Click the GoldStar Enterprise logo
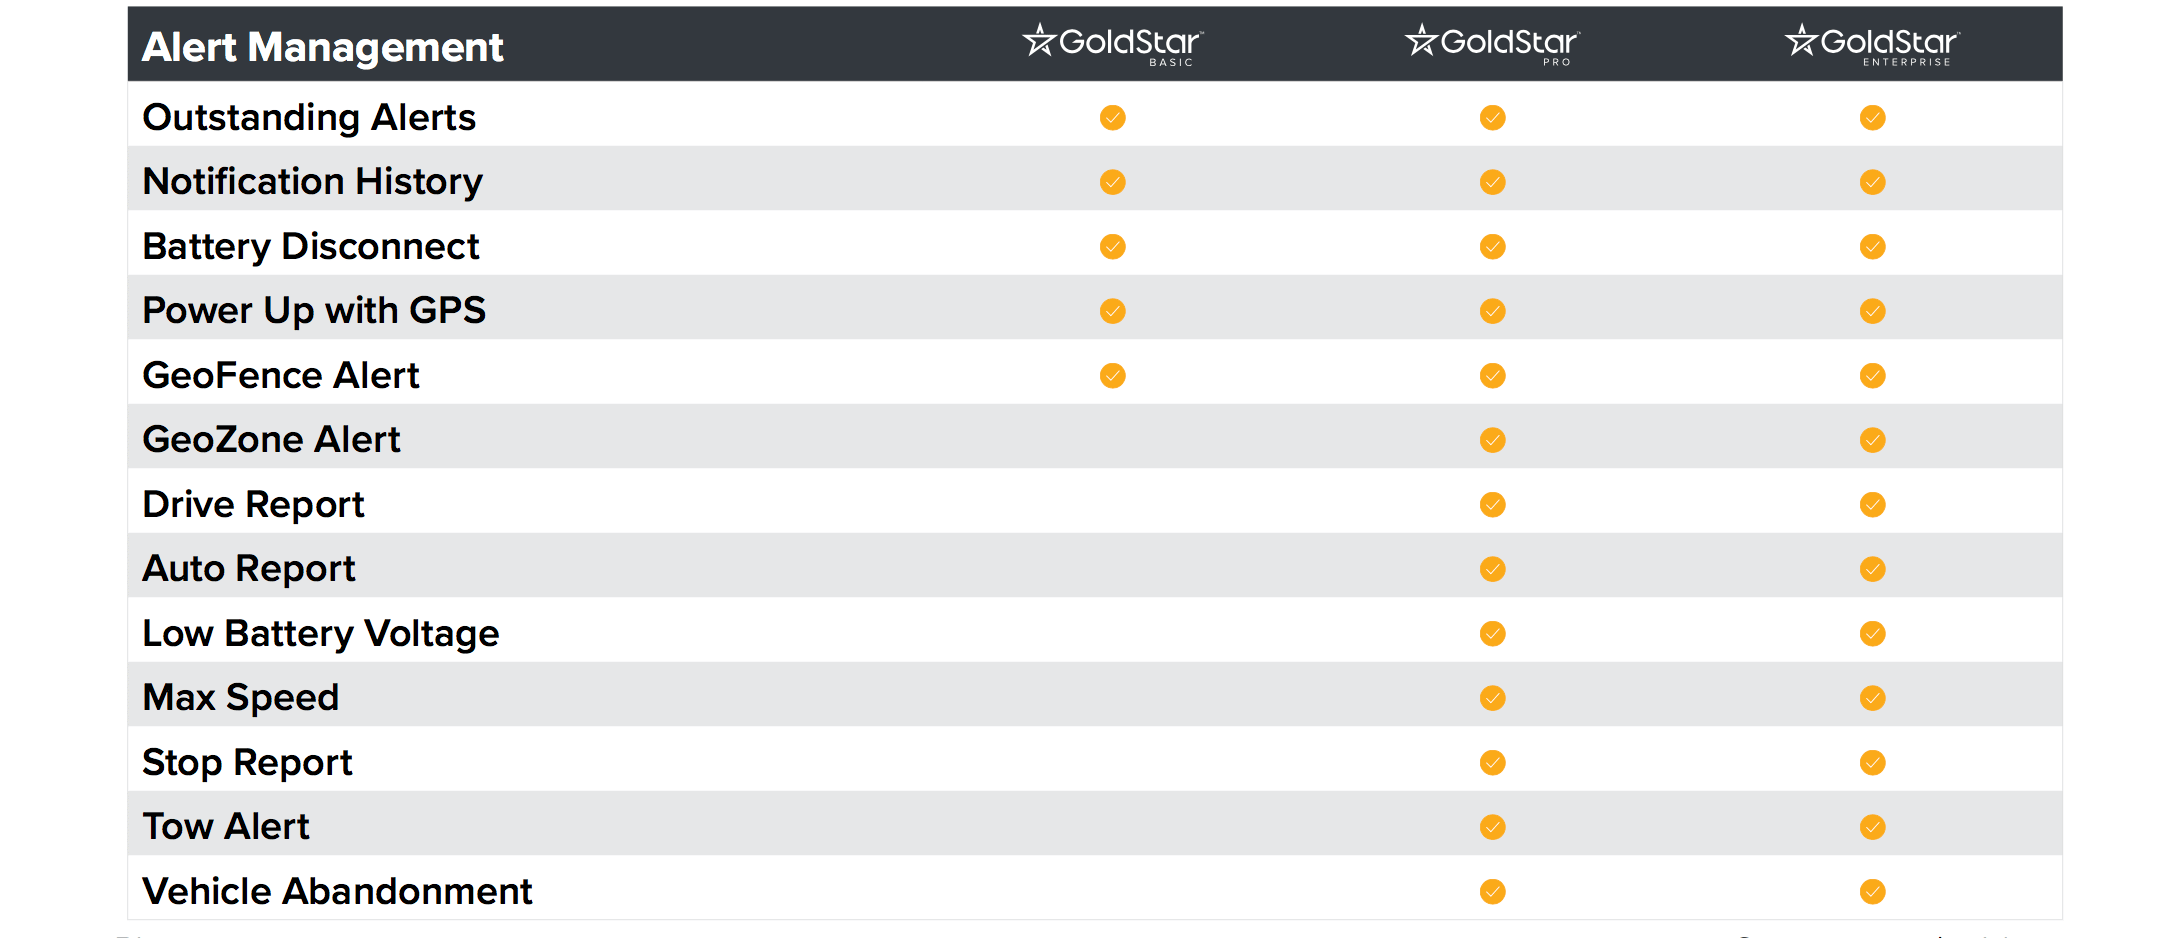The width and height of the screenshot is (2179, 938). [1872, 44]
